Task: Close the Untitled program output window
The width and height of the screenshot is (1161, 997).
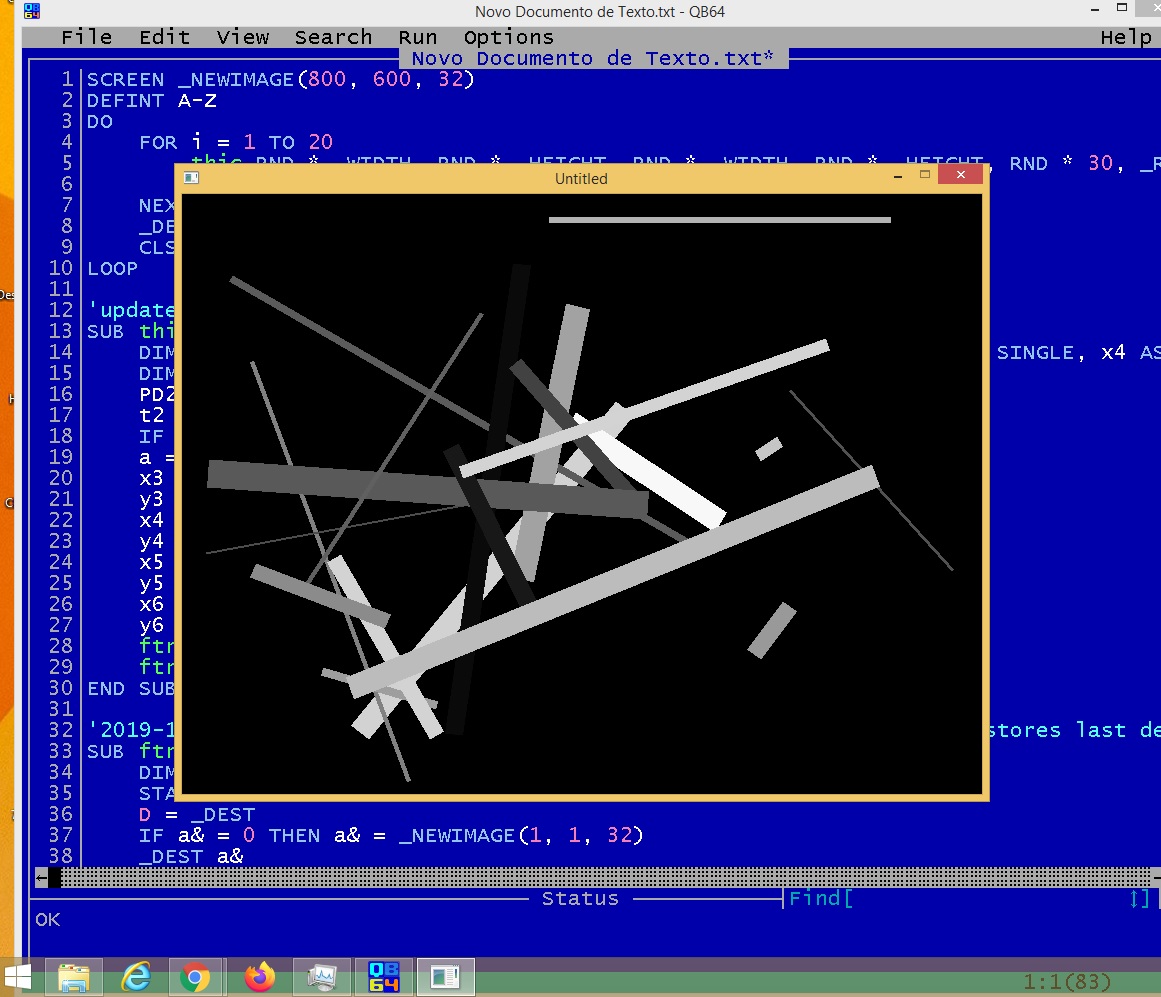Action: [x=961, y=176]
